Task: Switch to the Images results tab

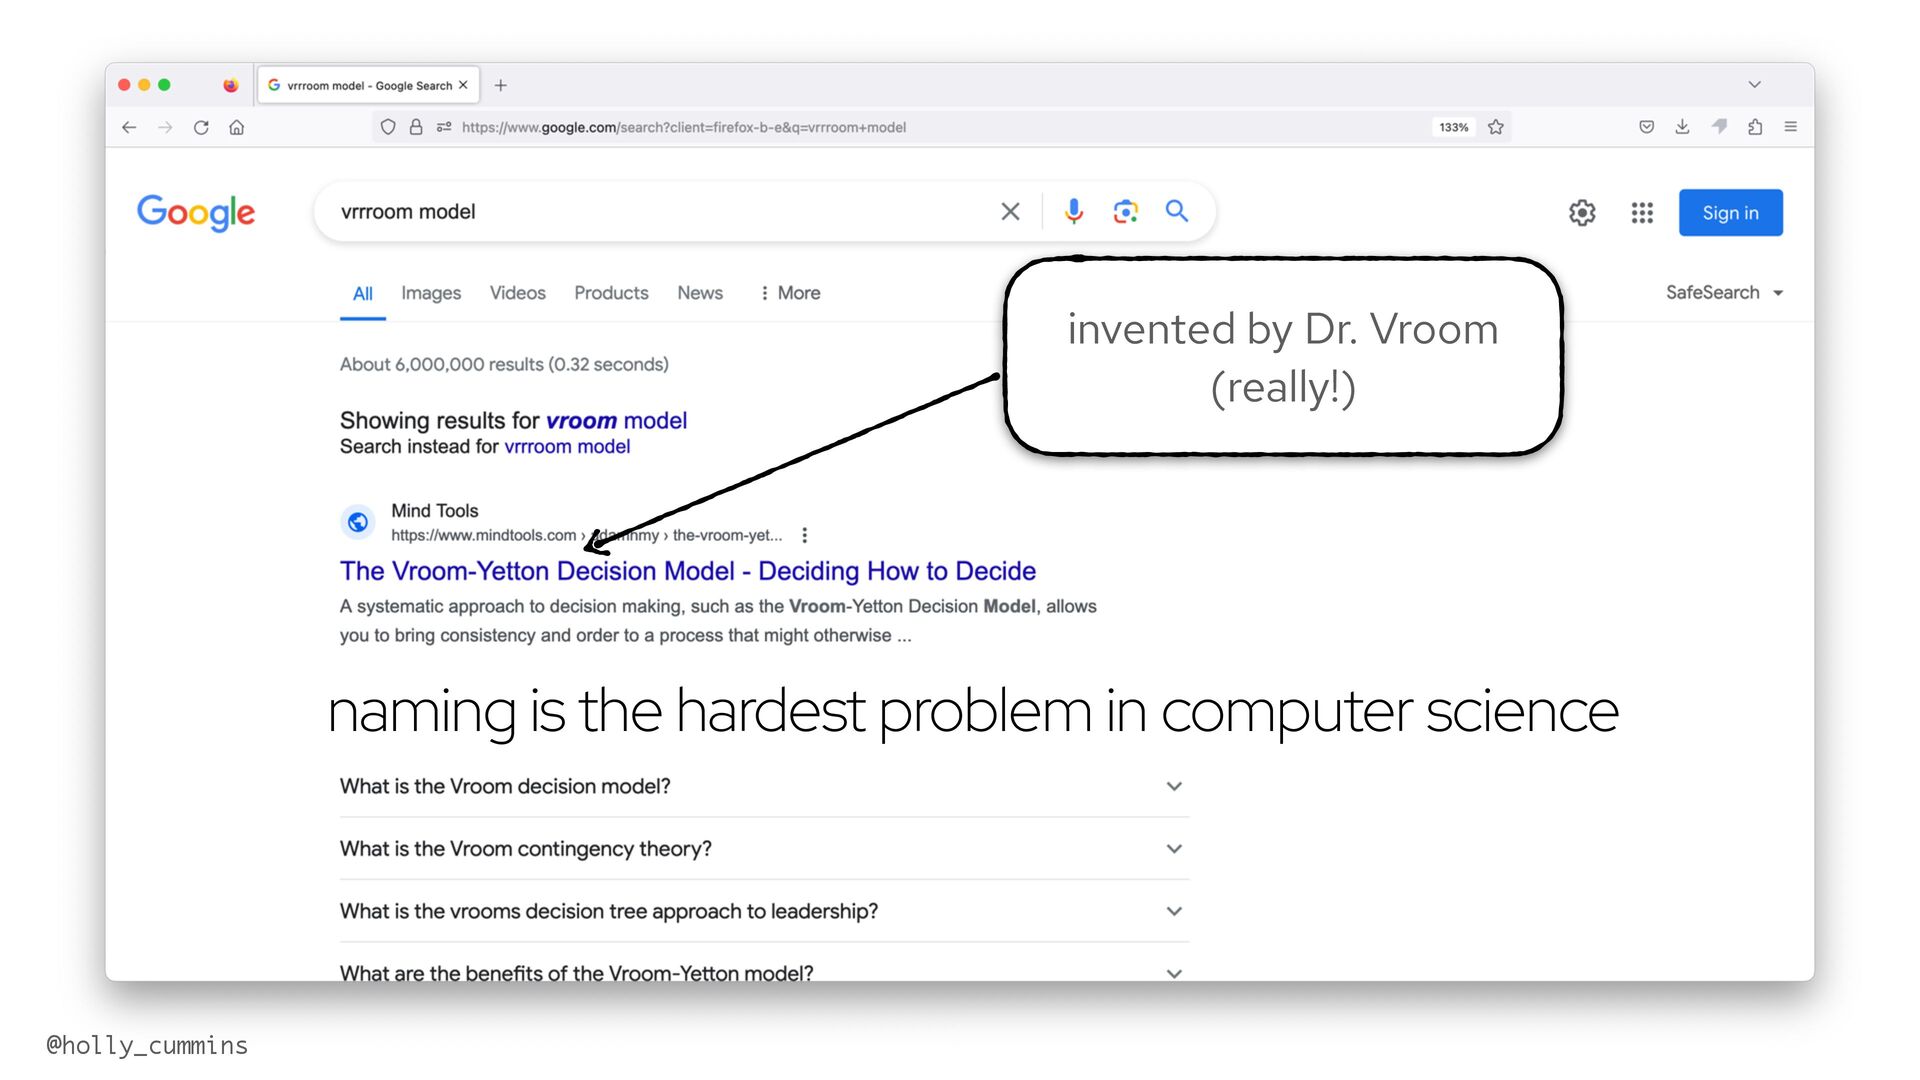Action: pos(431,293)
